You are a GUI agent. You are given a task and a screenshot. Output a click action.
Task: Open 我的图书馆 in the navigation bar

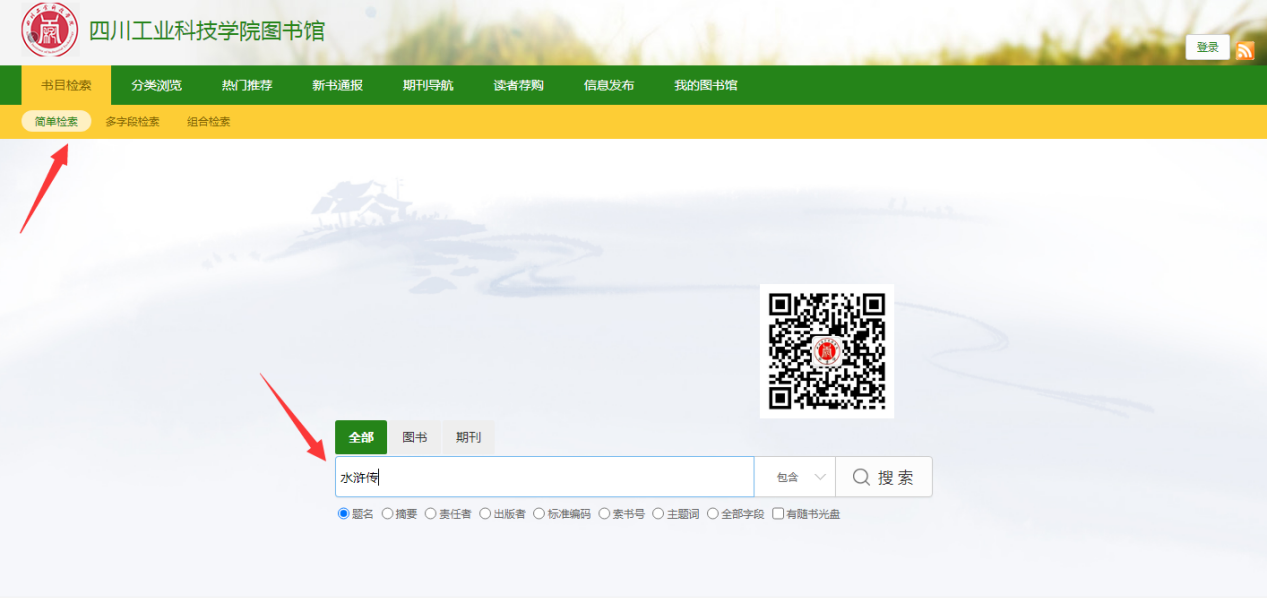click(x=705, y=86)
